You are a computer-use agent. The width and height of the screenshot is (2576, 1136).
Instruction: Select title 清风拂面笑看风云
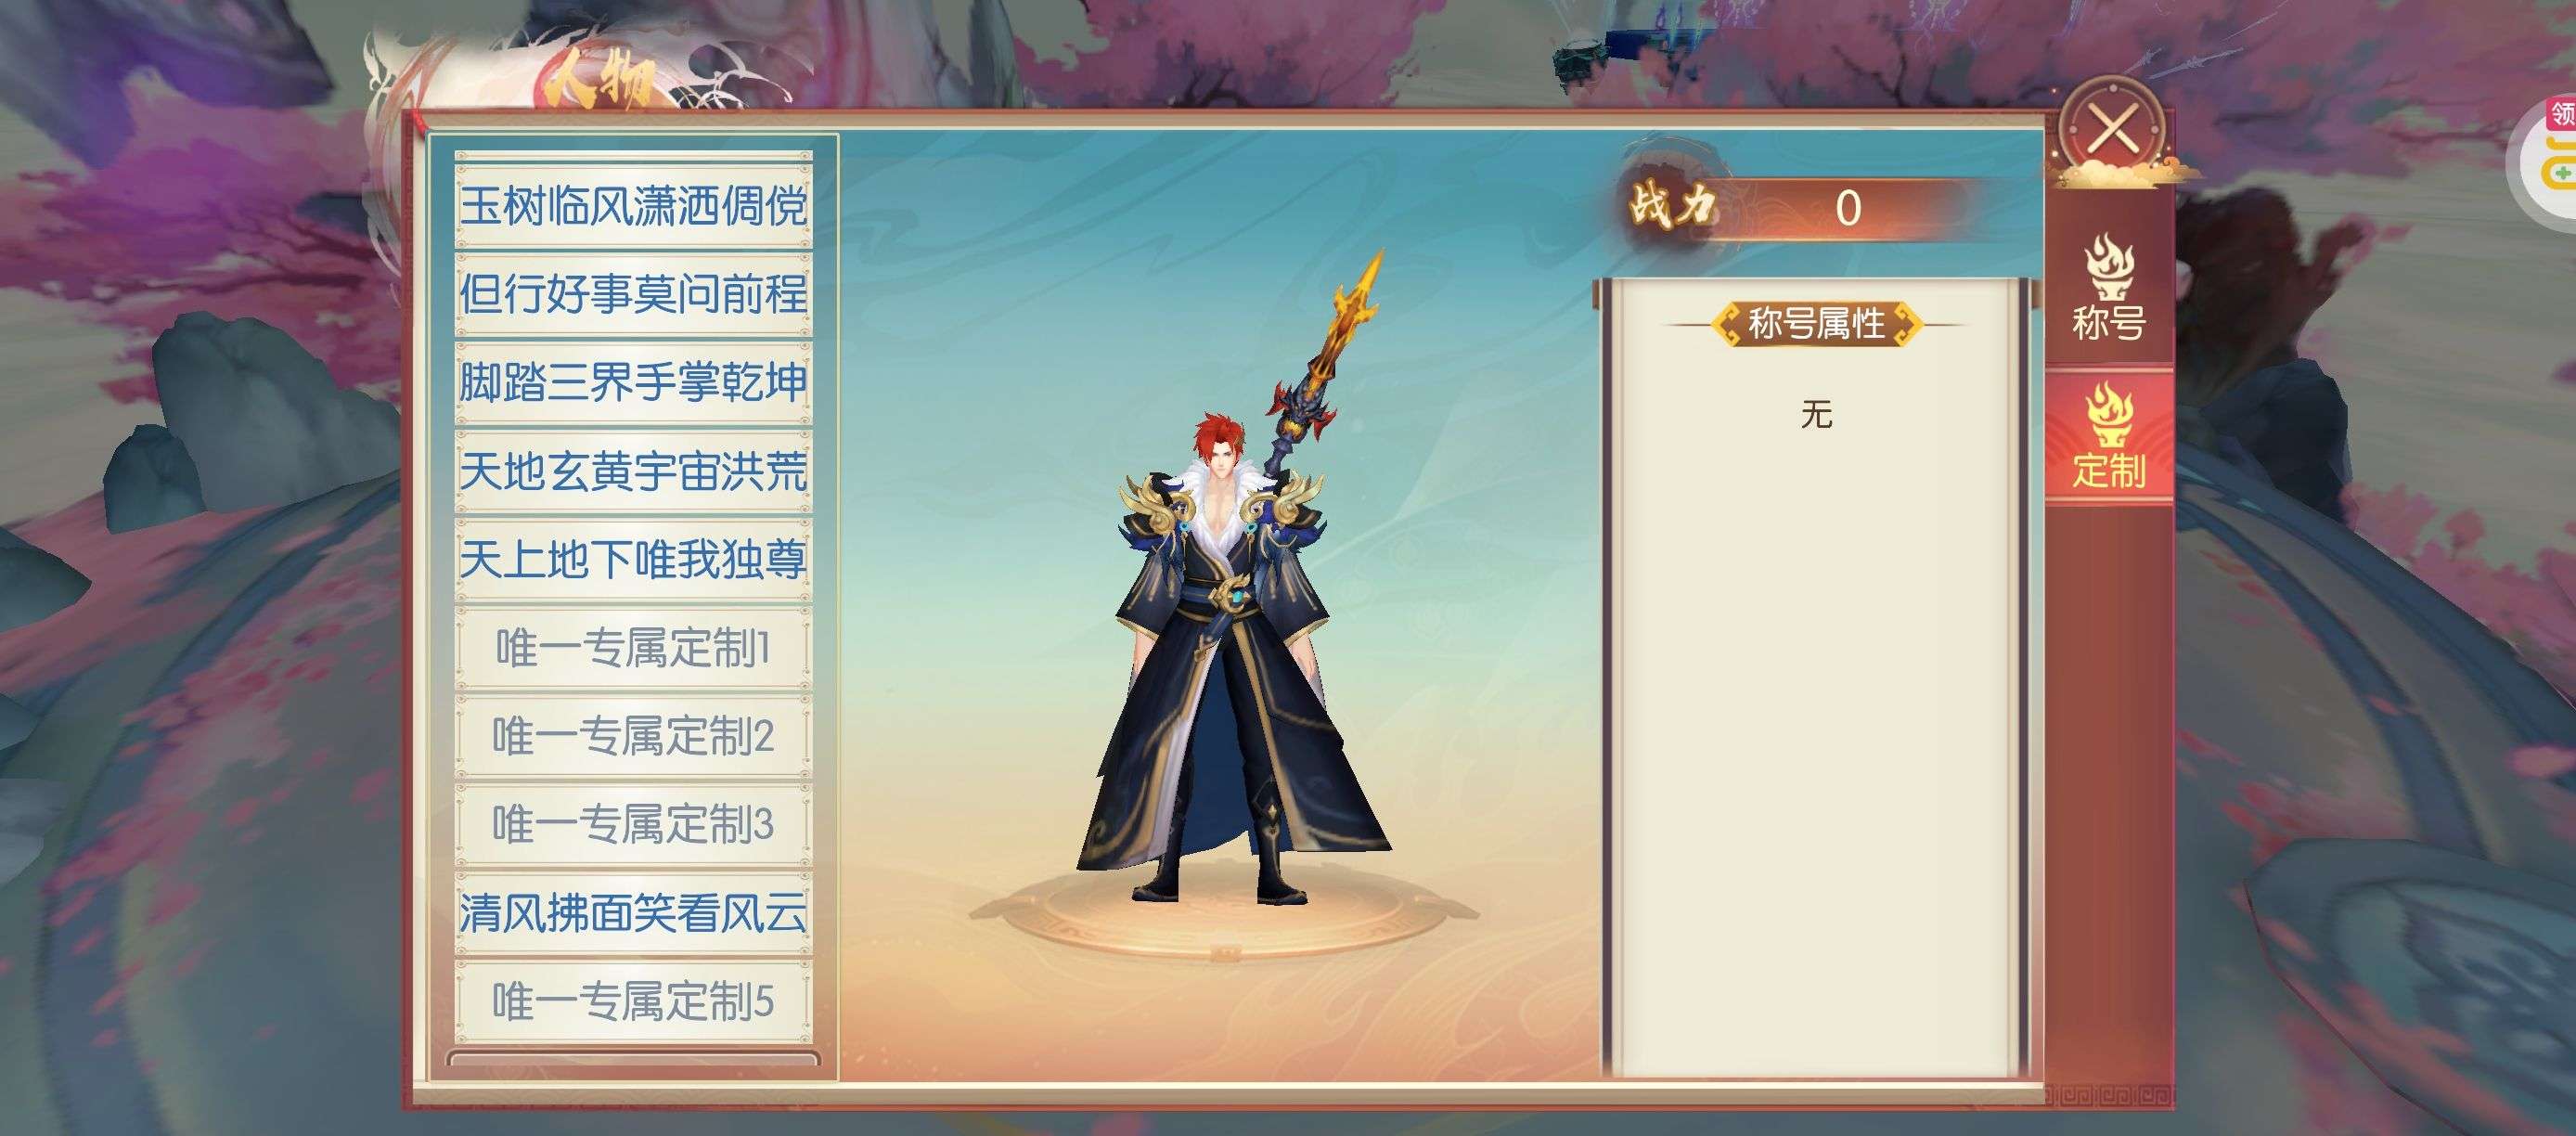pos(633,912)
